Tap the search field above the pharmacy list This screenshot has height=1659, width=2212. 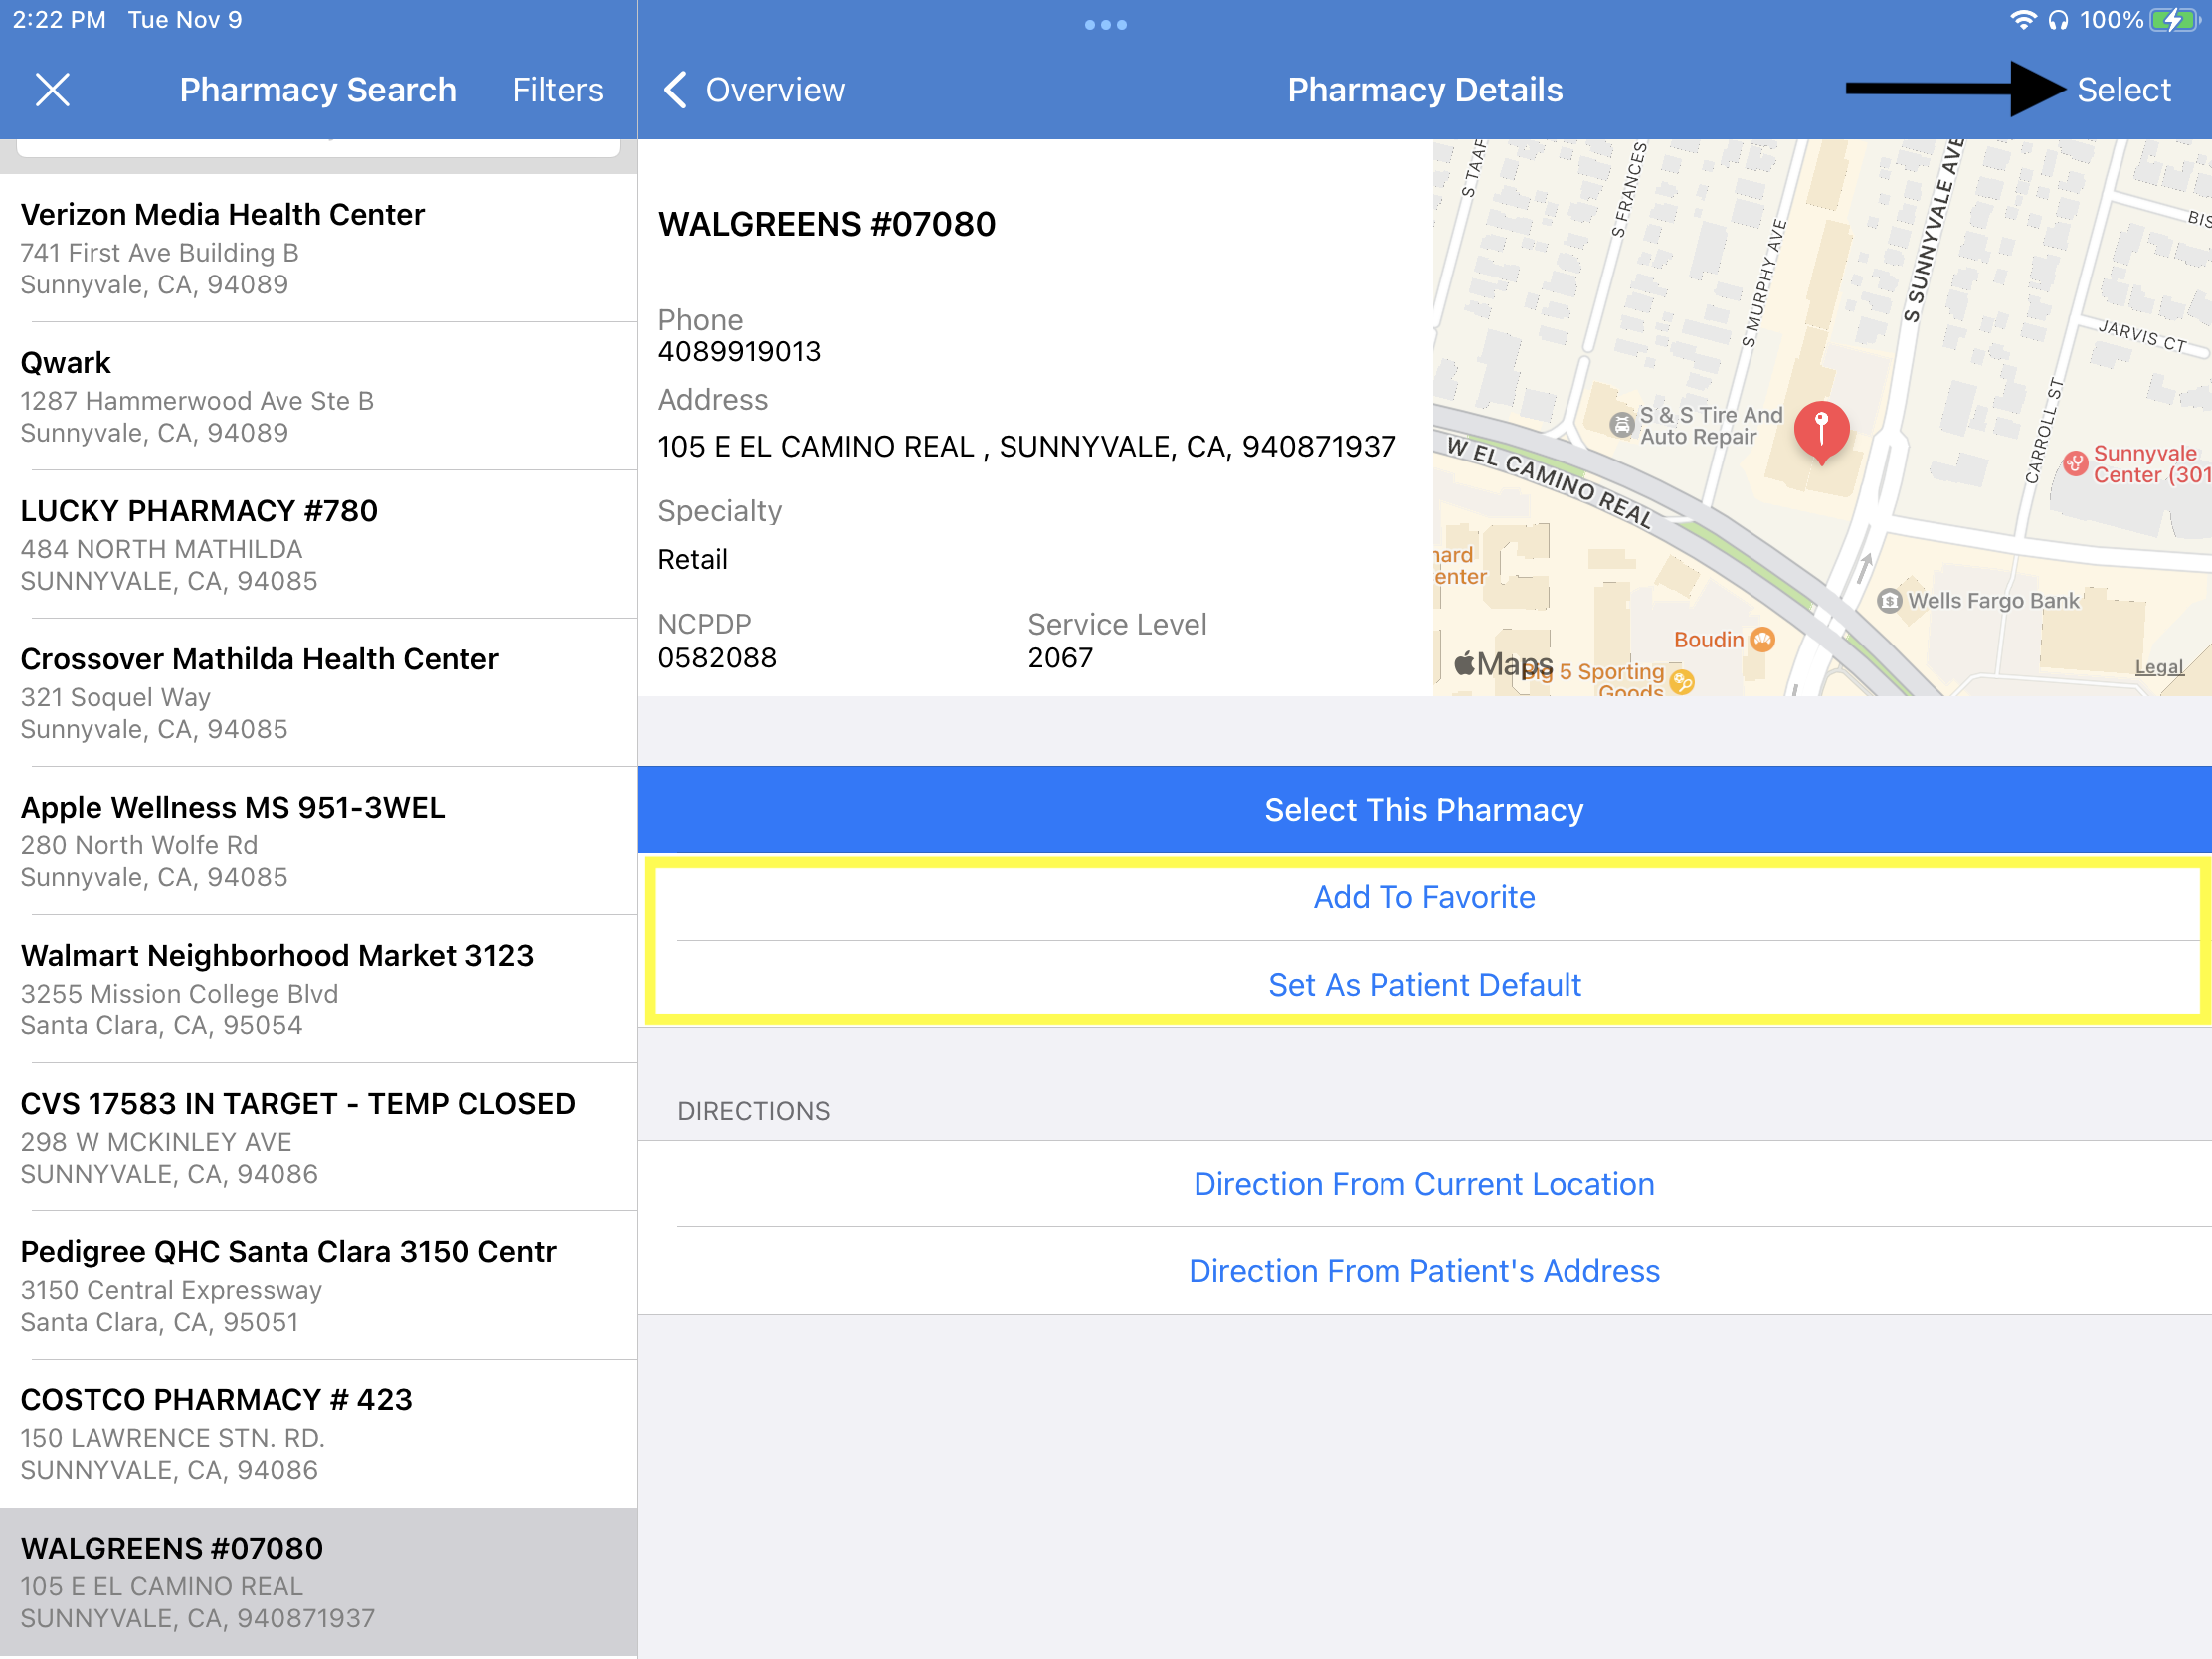click(x=318, y=147)
